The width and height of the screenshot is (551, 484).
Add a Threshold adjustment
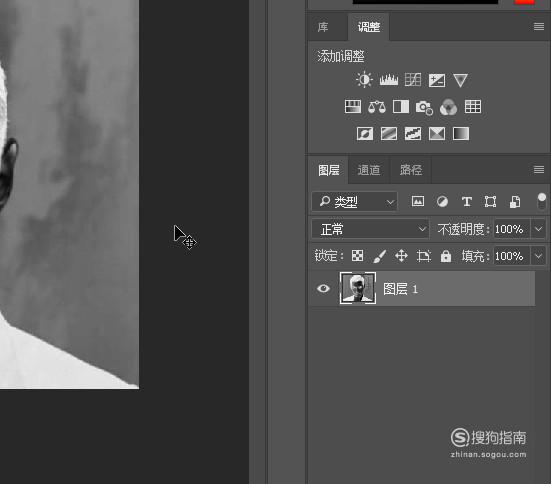[x=413, y=134]
